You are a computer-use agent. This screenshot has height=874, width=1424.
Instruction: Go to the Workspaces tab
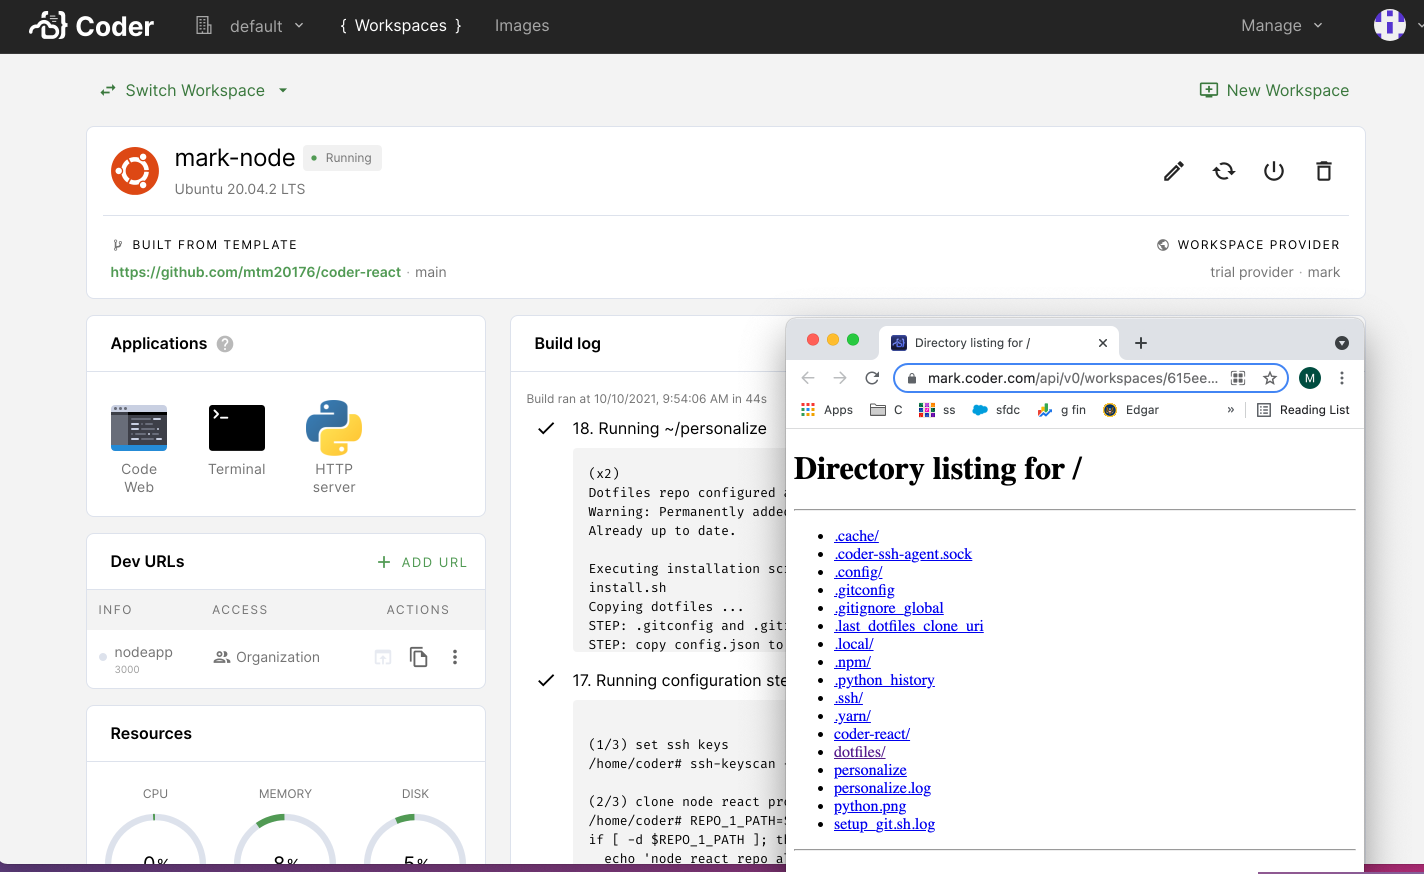(401, 26)
